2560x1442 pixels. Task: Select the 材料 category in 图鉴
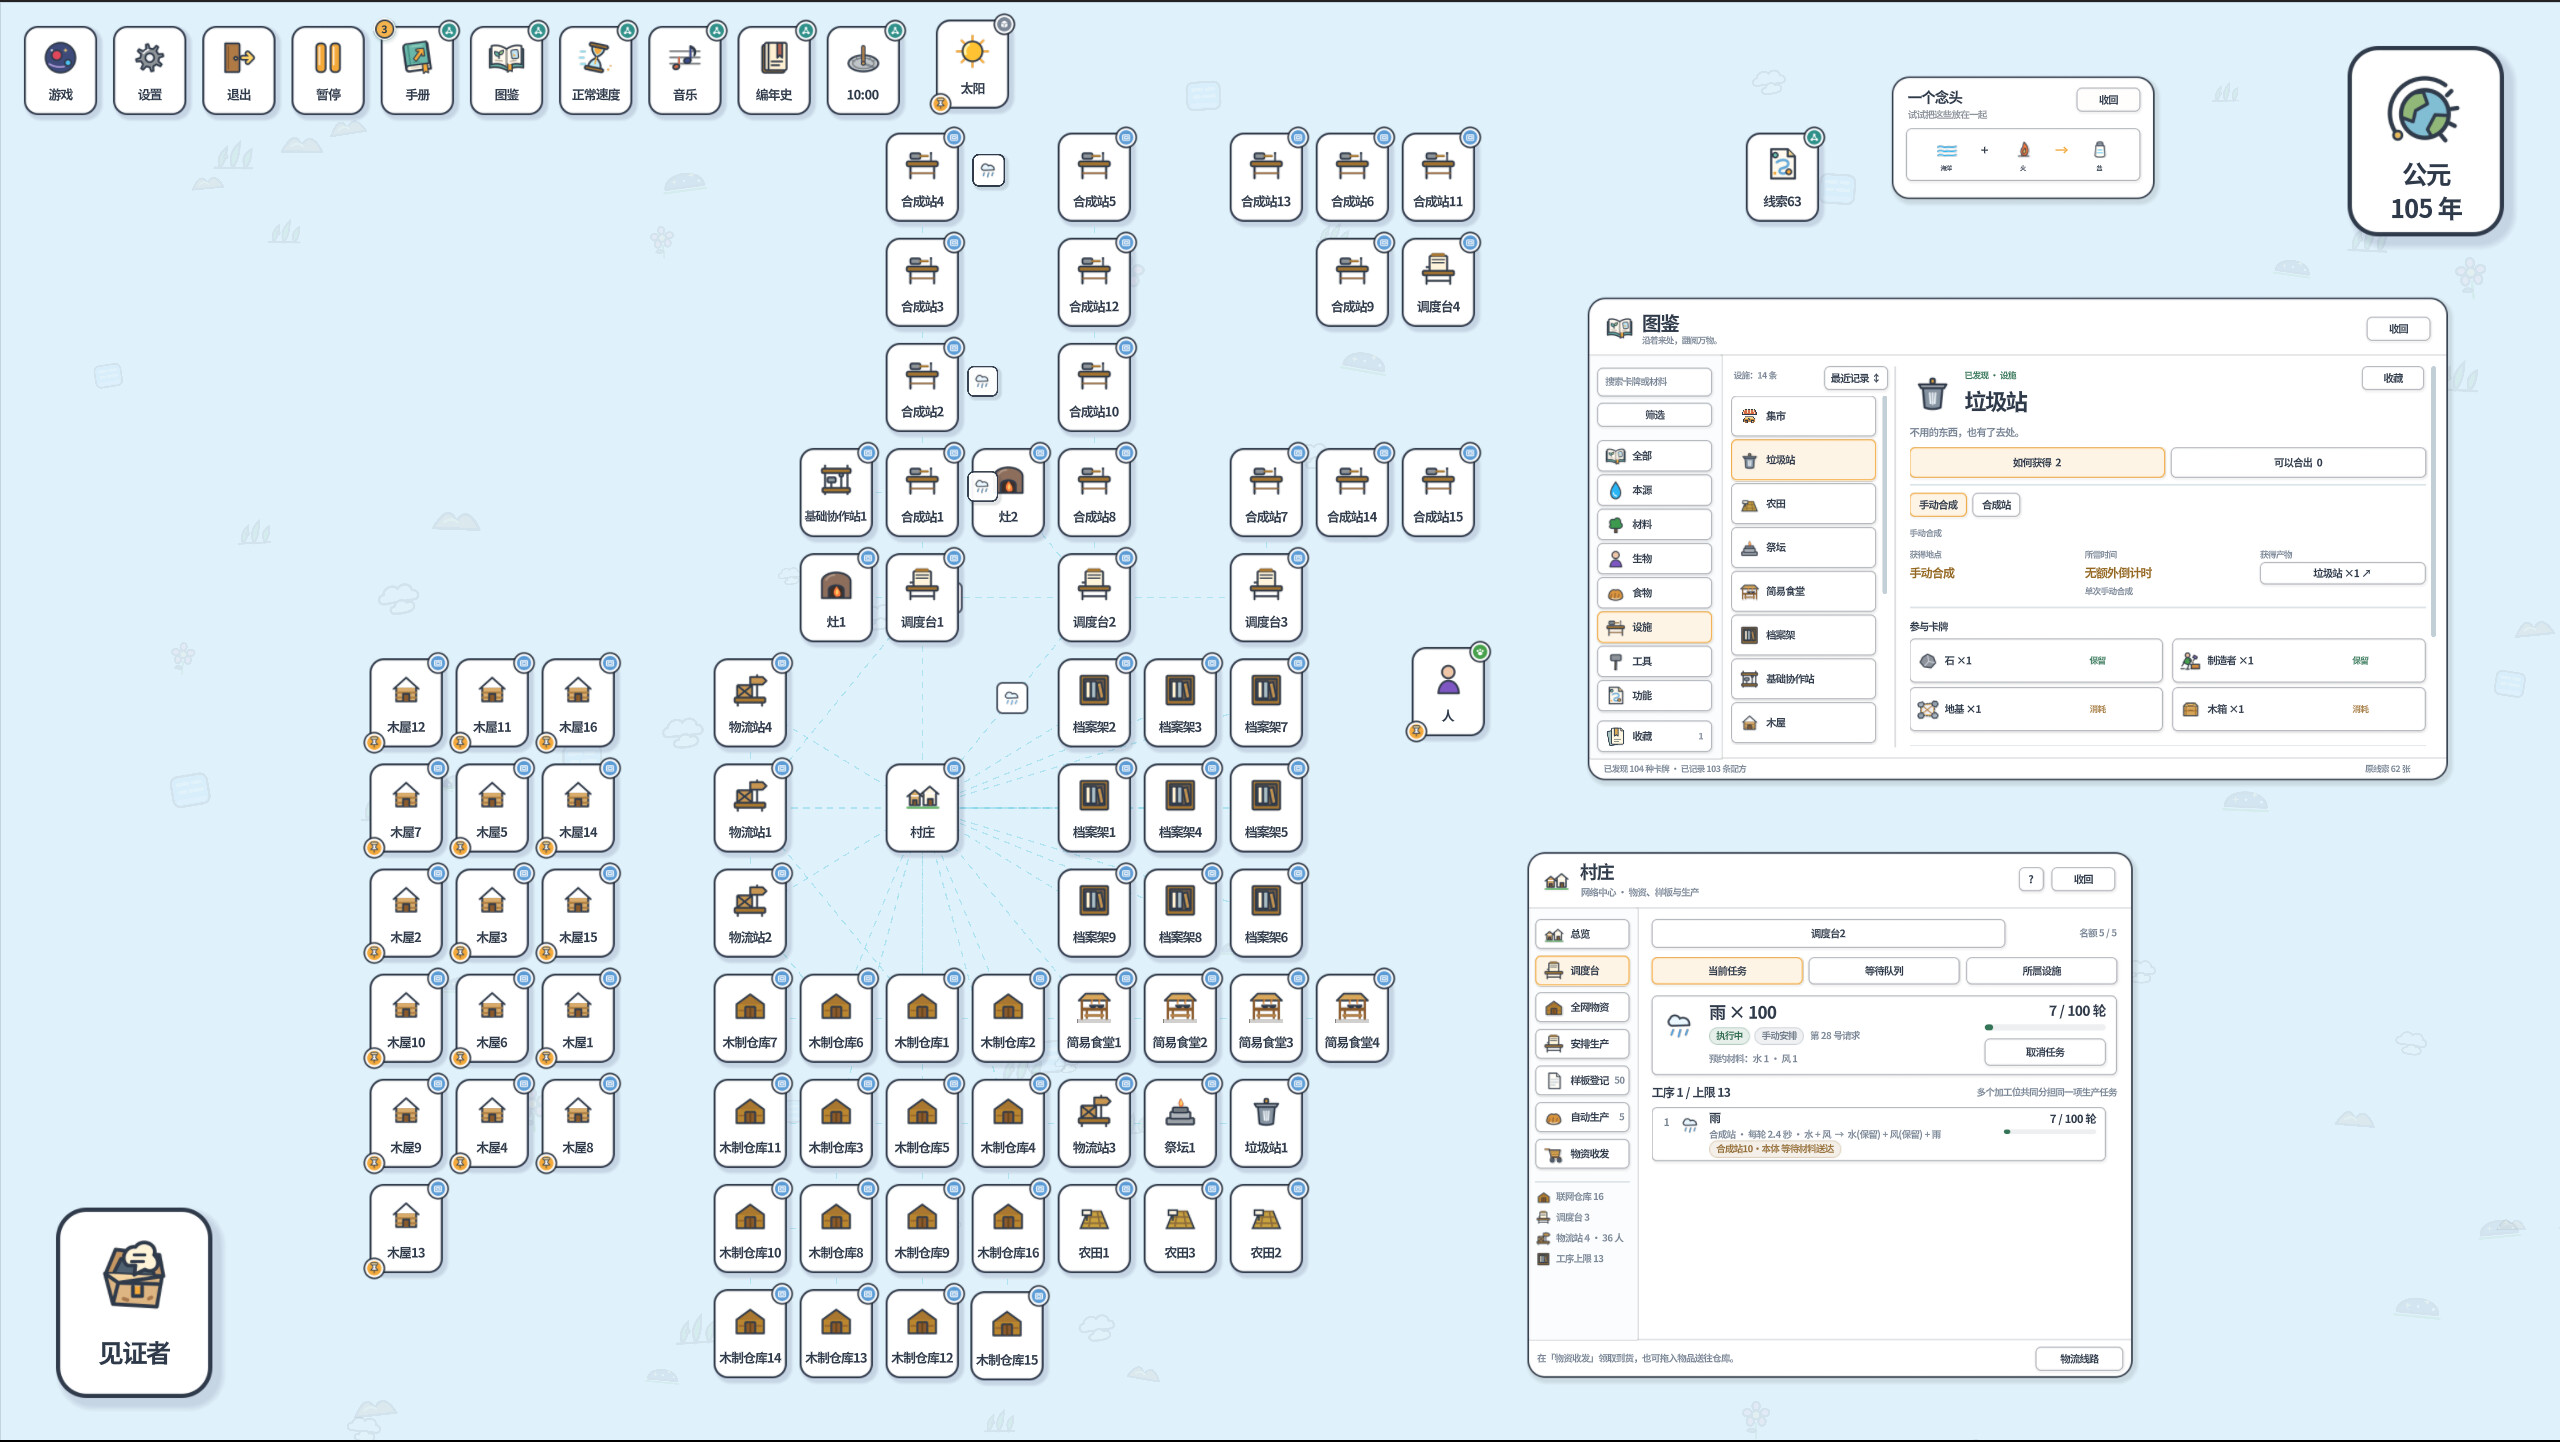(1654, 524)
